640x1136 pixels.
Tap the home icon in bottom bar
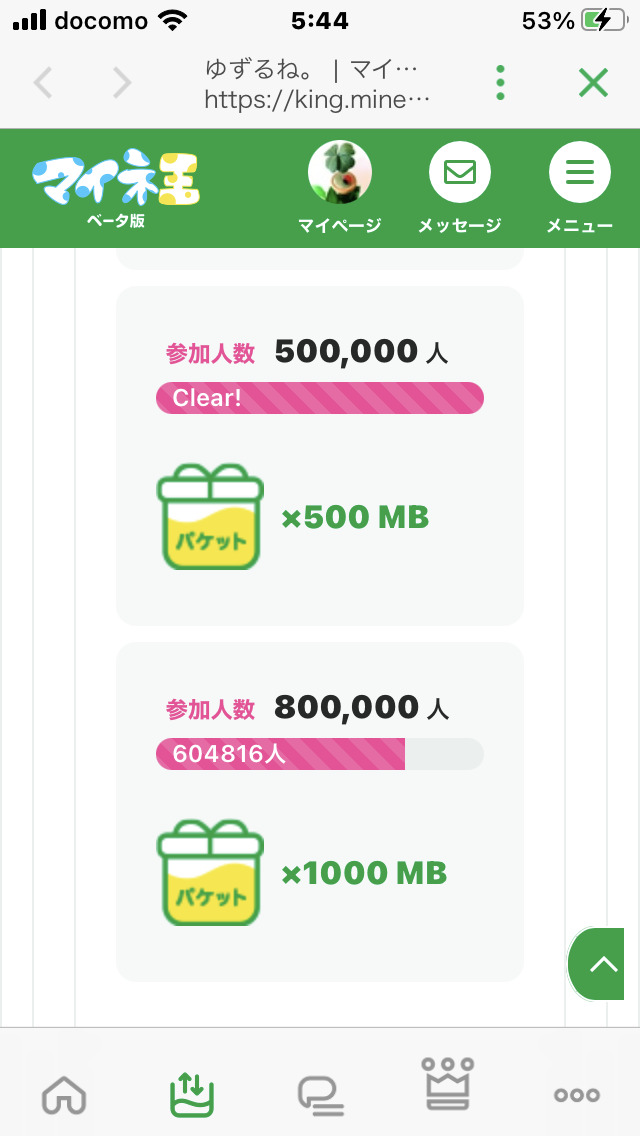[65, 1094]
